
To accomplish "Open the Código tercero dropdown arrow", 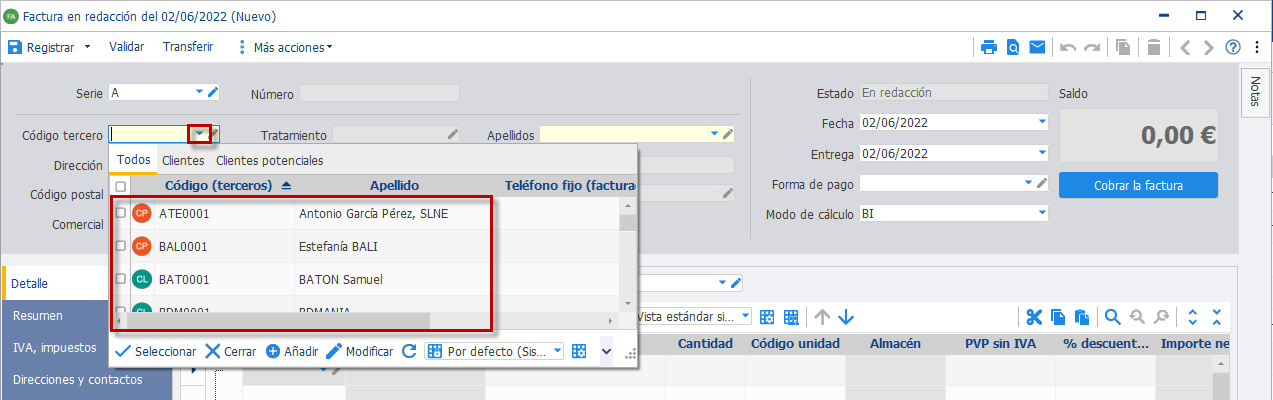I will click(201, 134).
